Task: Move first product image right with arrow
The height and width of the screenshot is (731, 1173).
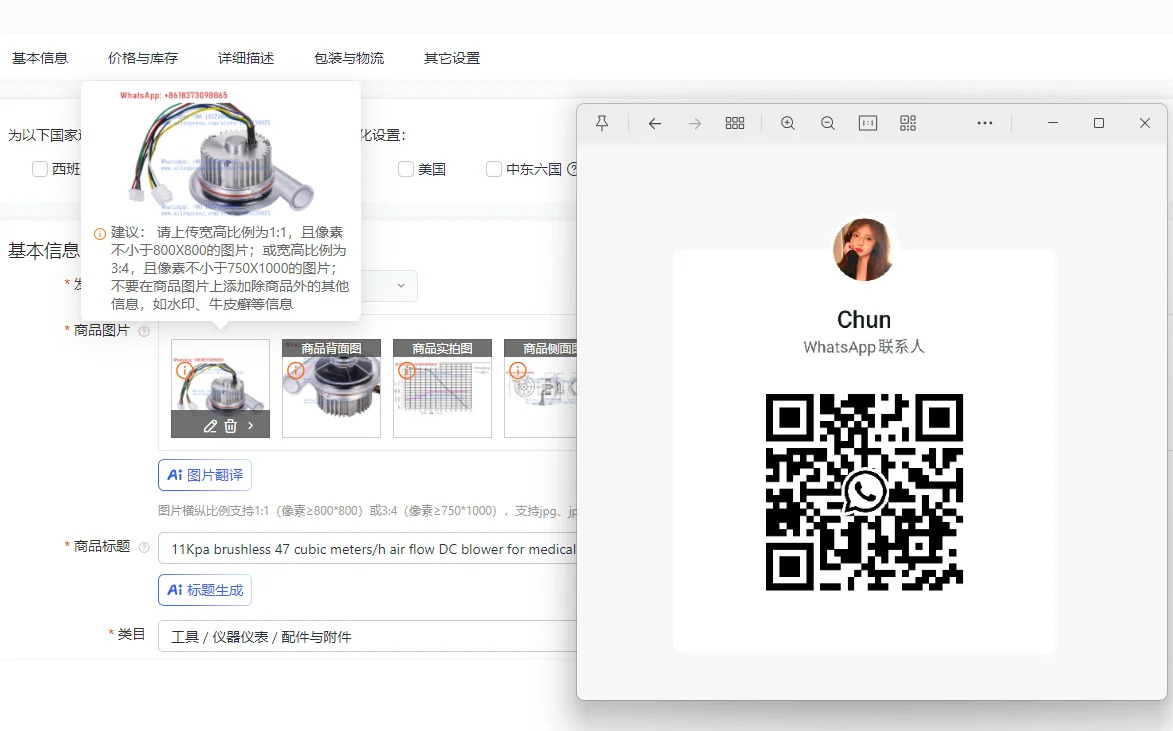Action: point(251,426)
